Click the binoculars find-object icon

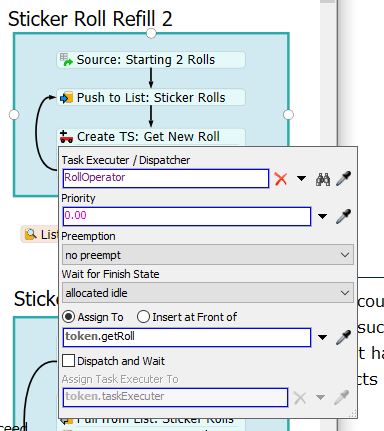click(323, 179)
